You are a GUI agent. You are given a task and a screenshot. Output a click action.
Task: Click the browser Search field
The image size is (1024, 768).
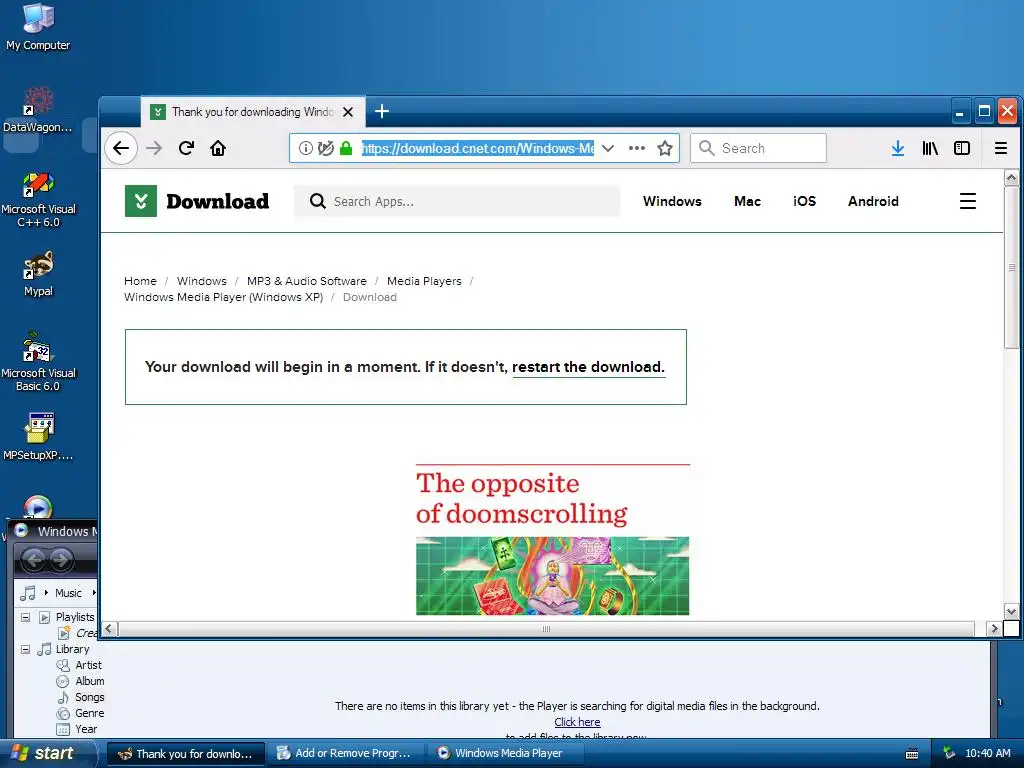(758, 148)
